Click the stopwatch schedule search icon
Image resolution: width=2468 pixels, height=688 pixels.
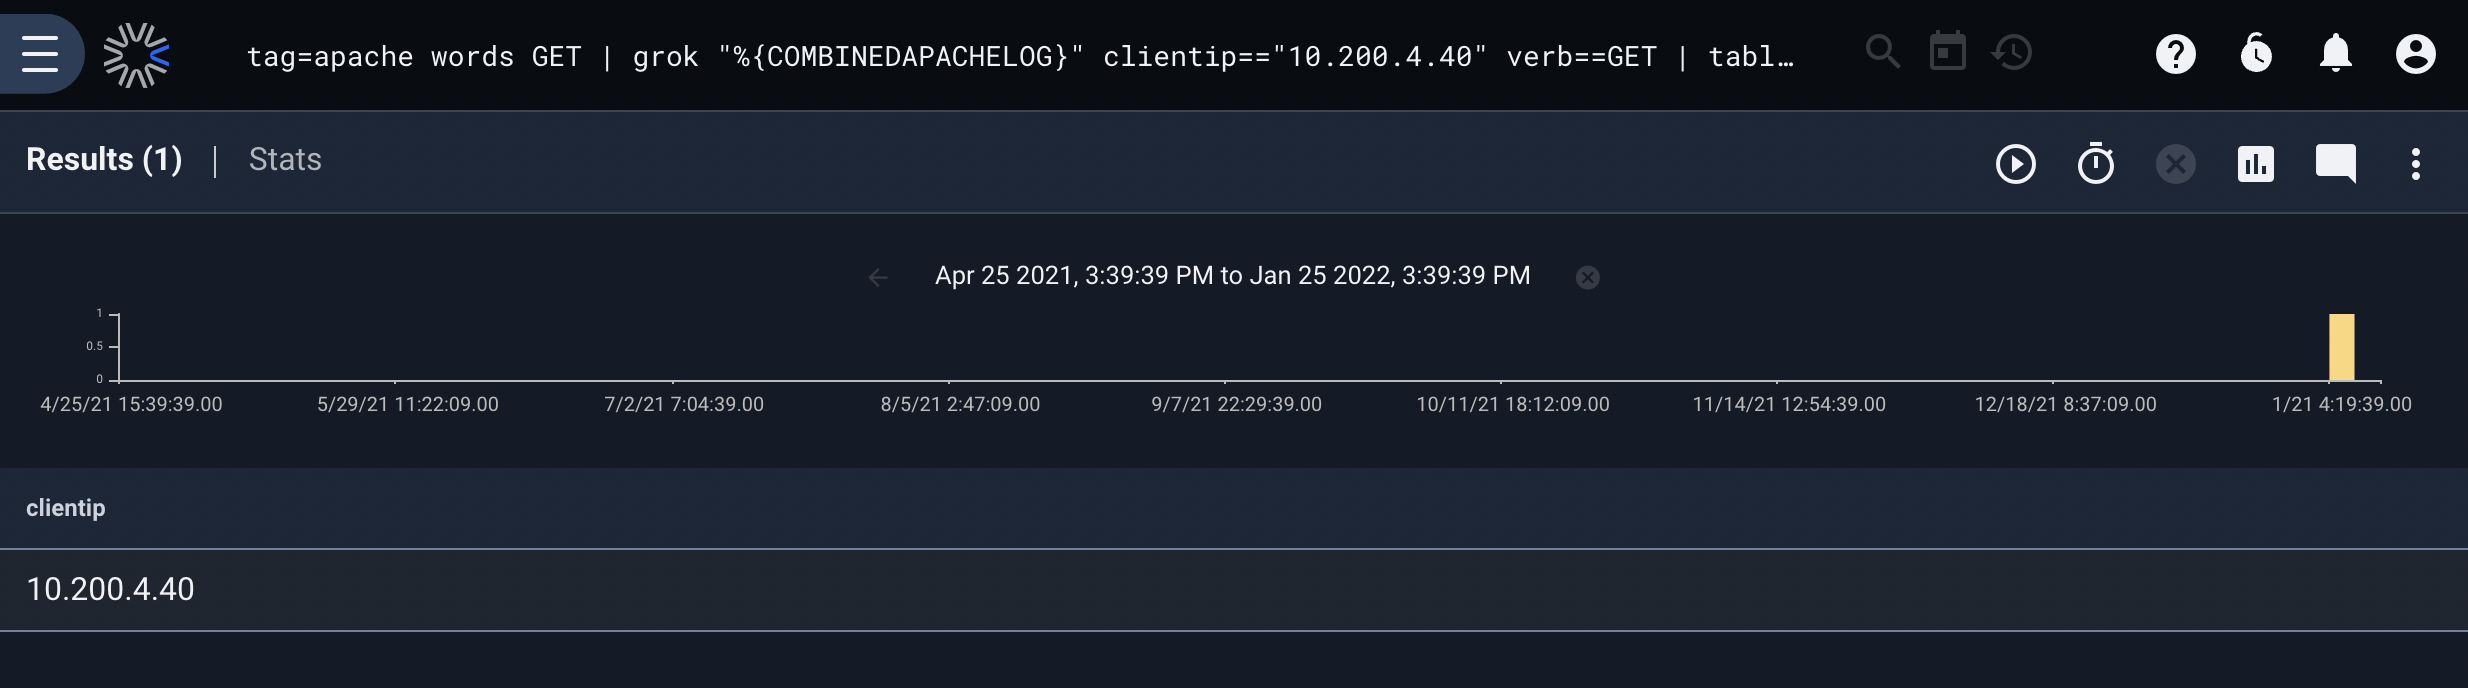coord(2096,164)
